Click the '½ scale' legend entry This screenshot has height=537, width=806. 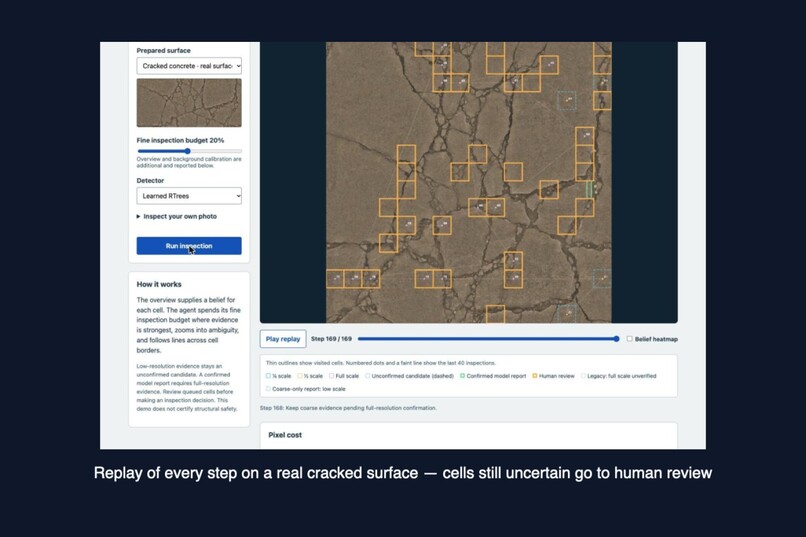pyautogui.click(x=310, y=376)
